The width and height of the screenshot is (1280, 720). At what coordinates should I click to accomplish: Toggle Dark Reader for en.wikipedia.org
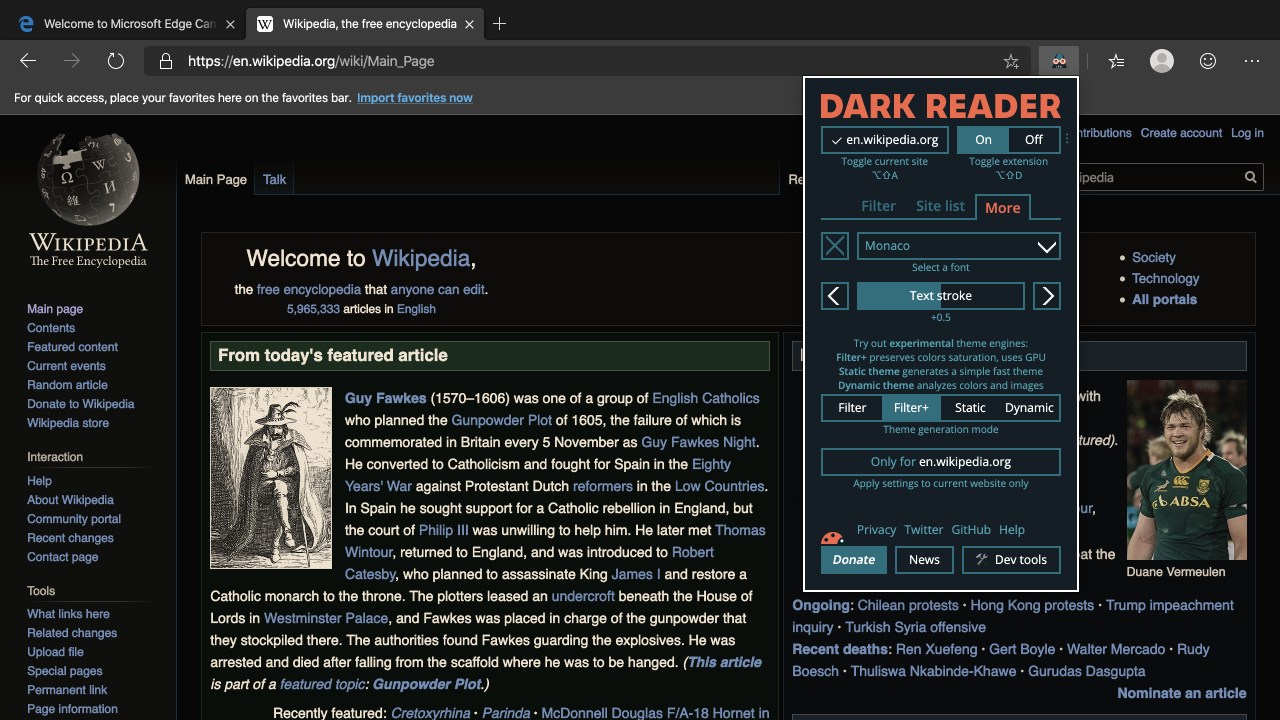(x=885, y=140)
